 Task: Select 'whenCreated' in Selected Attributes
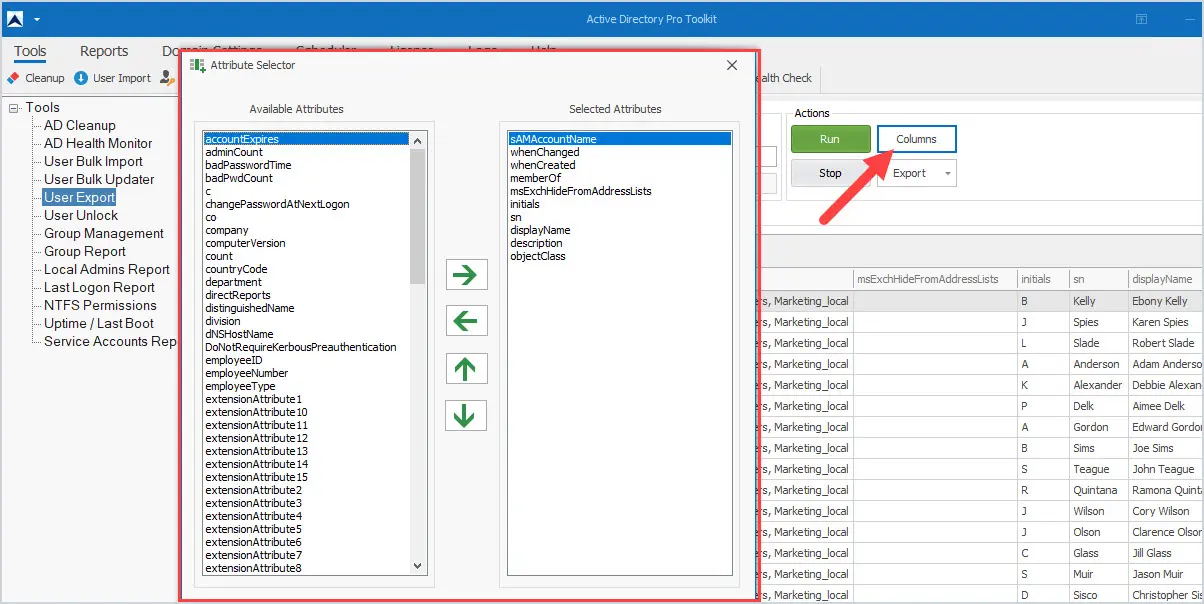(619, 165)
